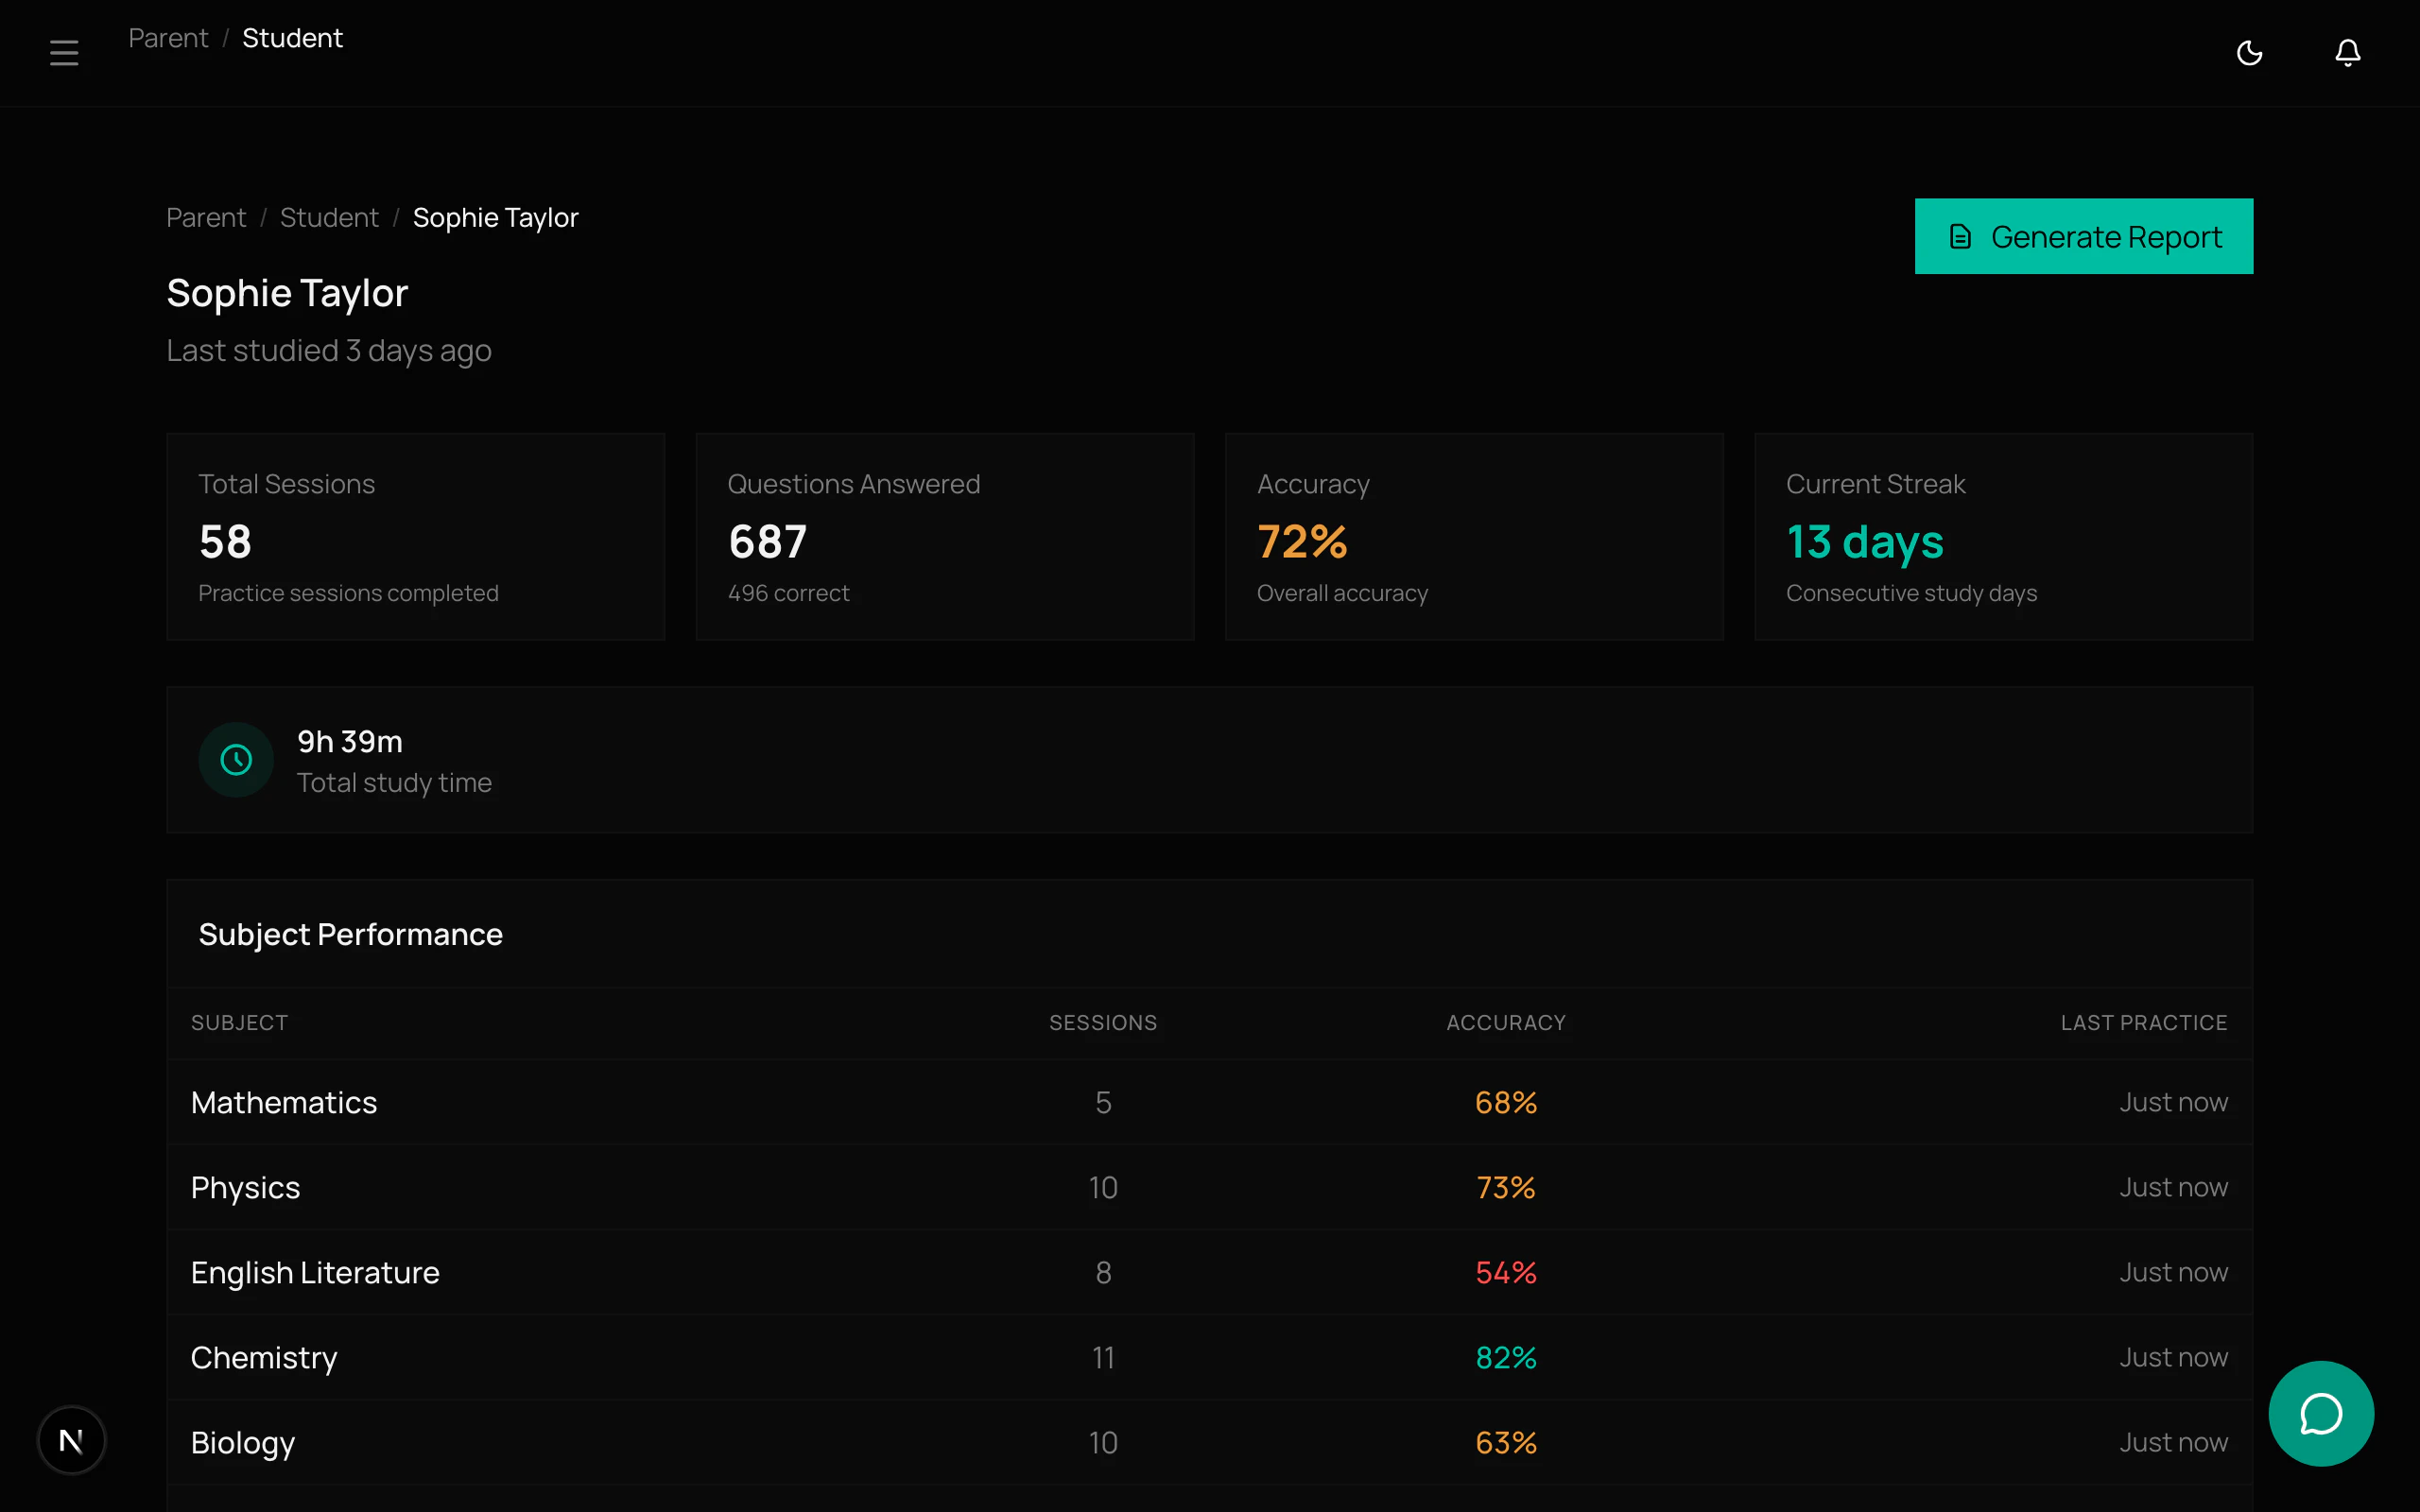
Task: Open the notifications bell
Action: click(x=2347, y=53)
